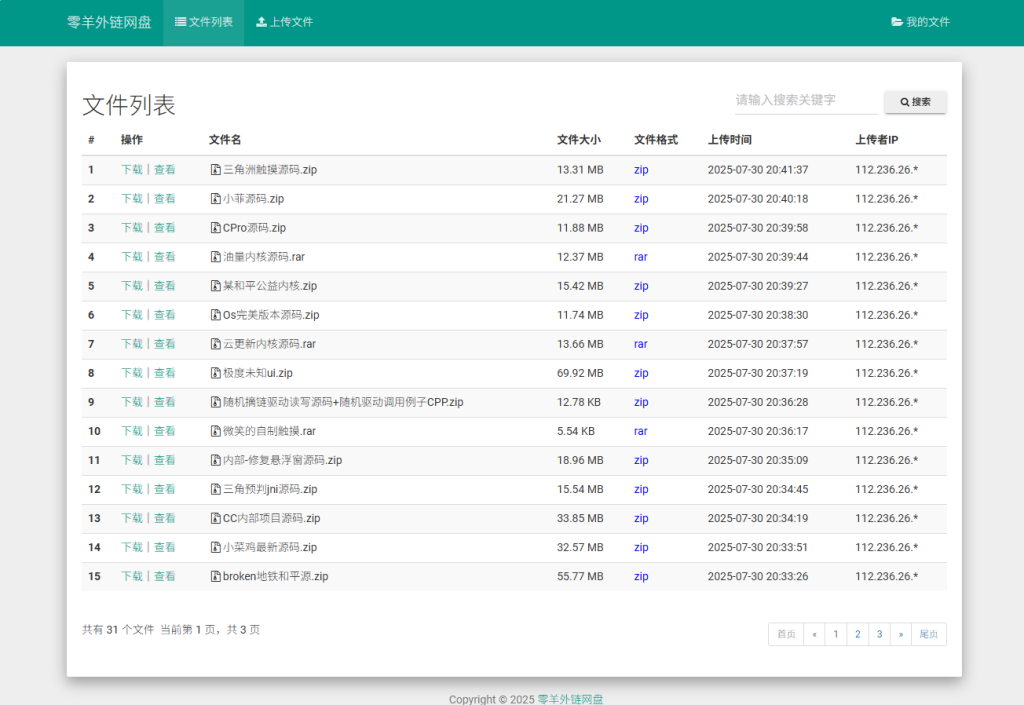This screenshot has width=1024, height=705.
Task: Click file size 69.92 MB
Action: 580,373
